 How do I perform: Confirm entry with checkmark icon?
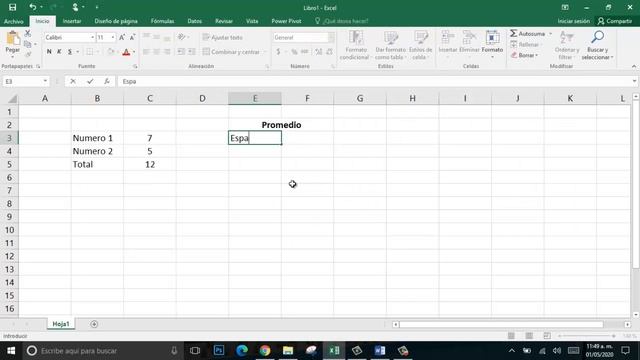pyautogui.click(x=90, y=81)
